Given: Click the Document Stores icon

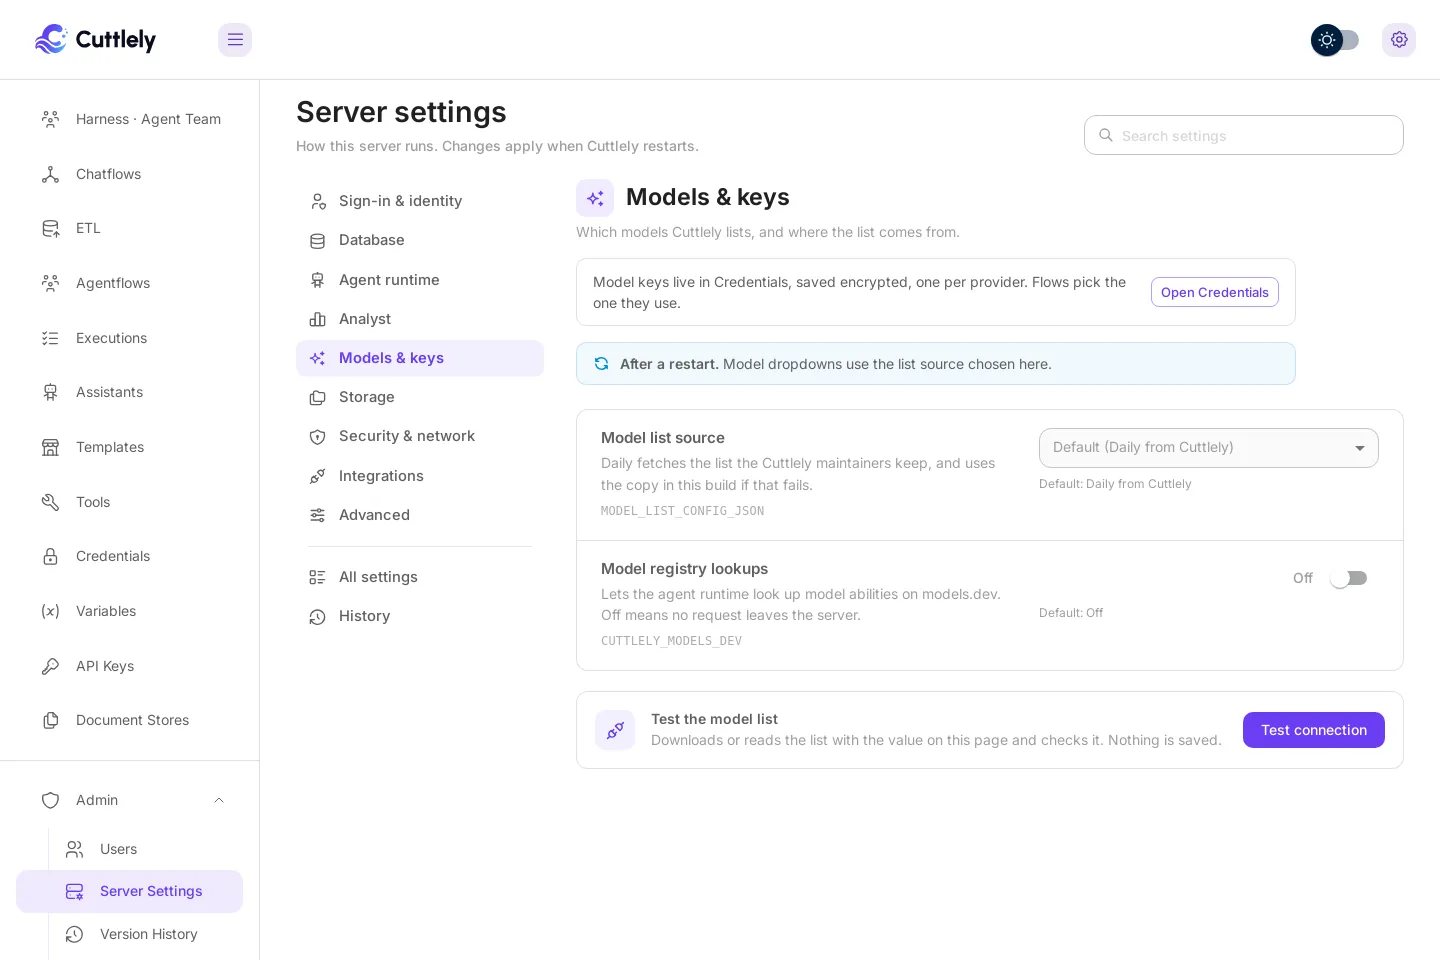Looking at the screenshot, I should point(50,720).
